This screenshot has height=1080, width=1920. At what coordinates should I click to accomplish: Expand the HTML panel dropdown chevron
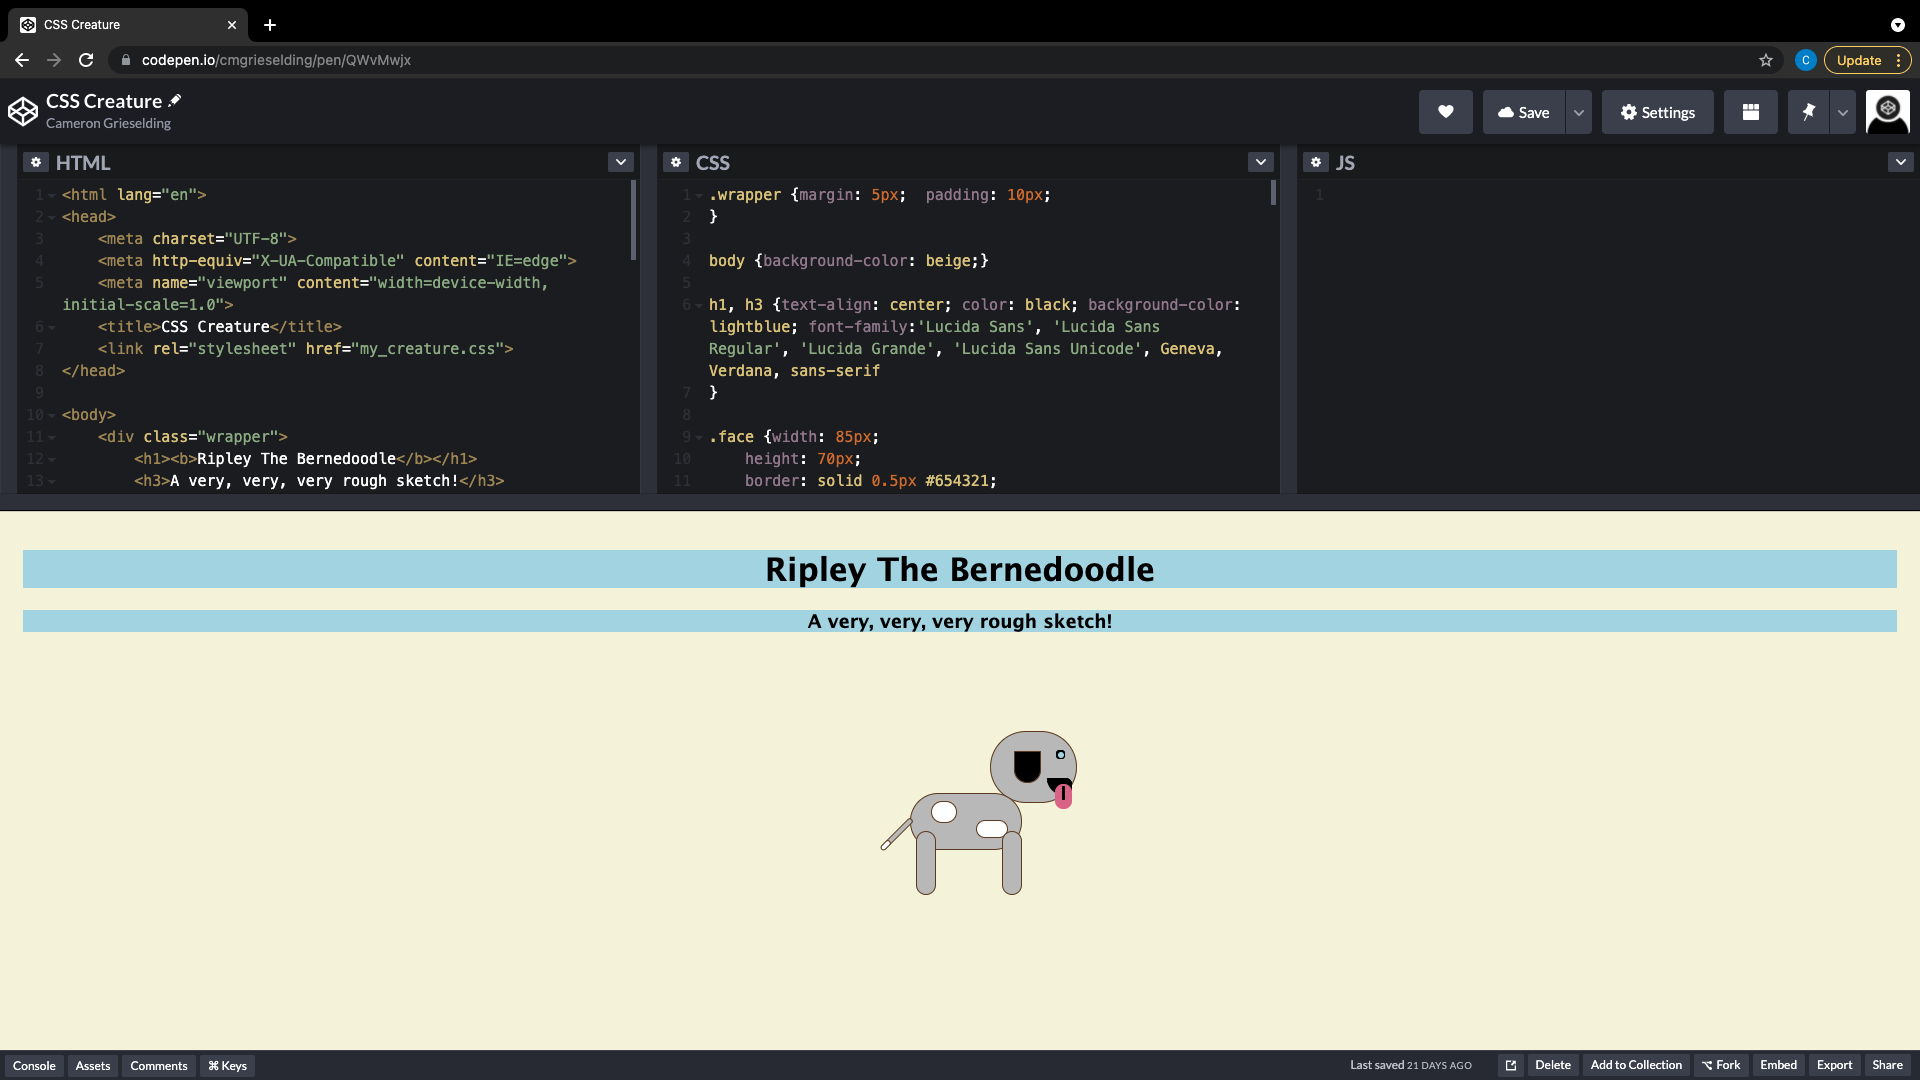point(621,162)
